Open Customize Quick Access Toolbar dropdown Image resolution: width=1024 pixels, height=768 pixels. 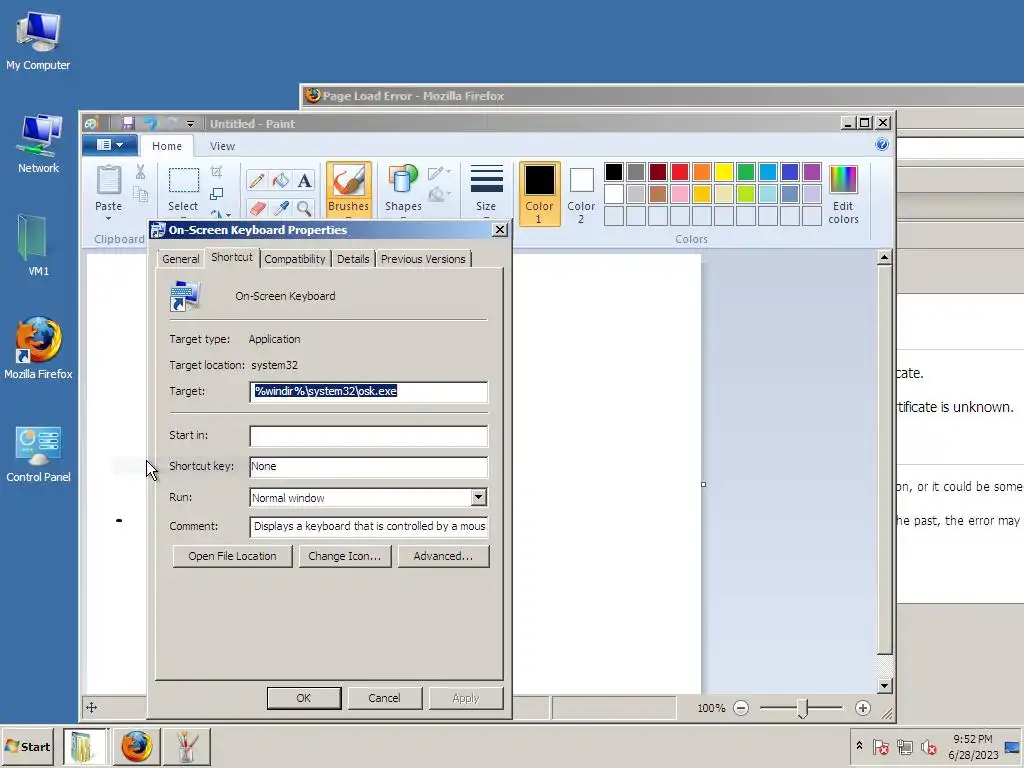pos(190,123)
